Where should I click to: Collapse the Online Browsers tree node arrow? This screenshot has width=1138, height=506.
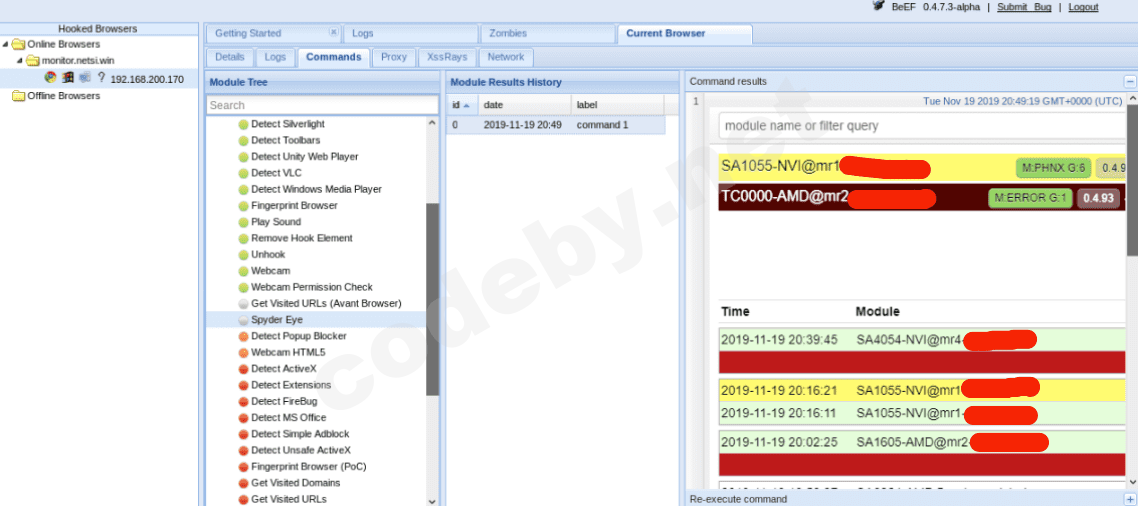[6, 44]
